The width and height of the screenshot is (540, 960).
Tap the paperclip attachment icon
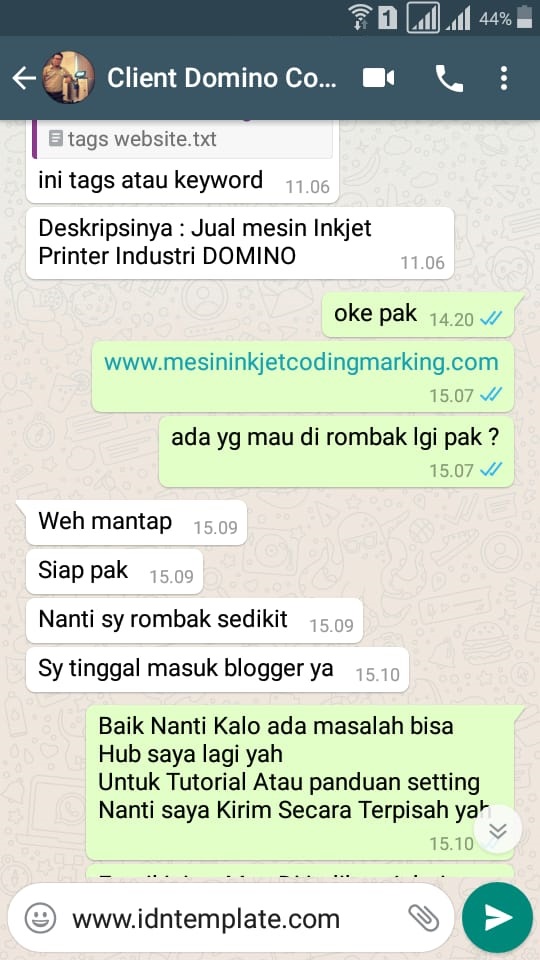[x=424, y=918]
